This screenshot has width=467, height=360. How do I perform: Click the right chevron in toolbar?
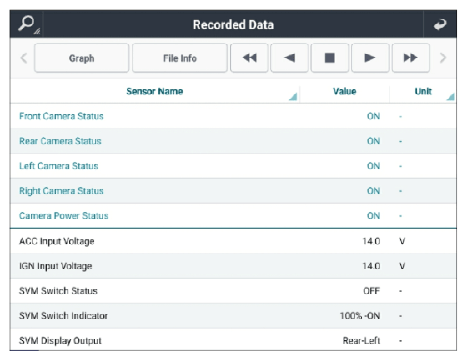click(443, 58)
